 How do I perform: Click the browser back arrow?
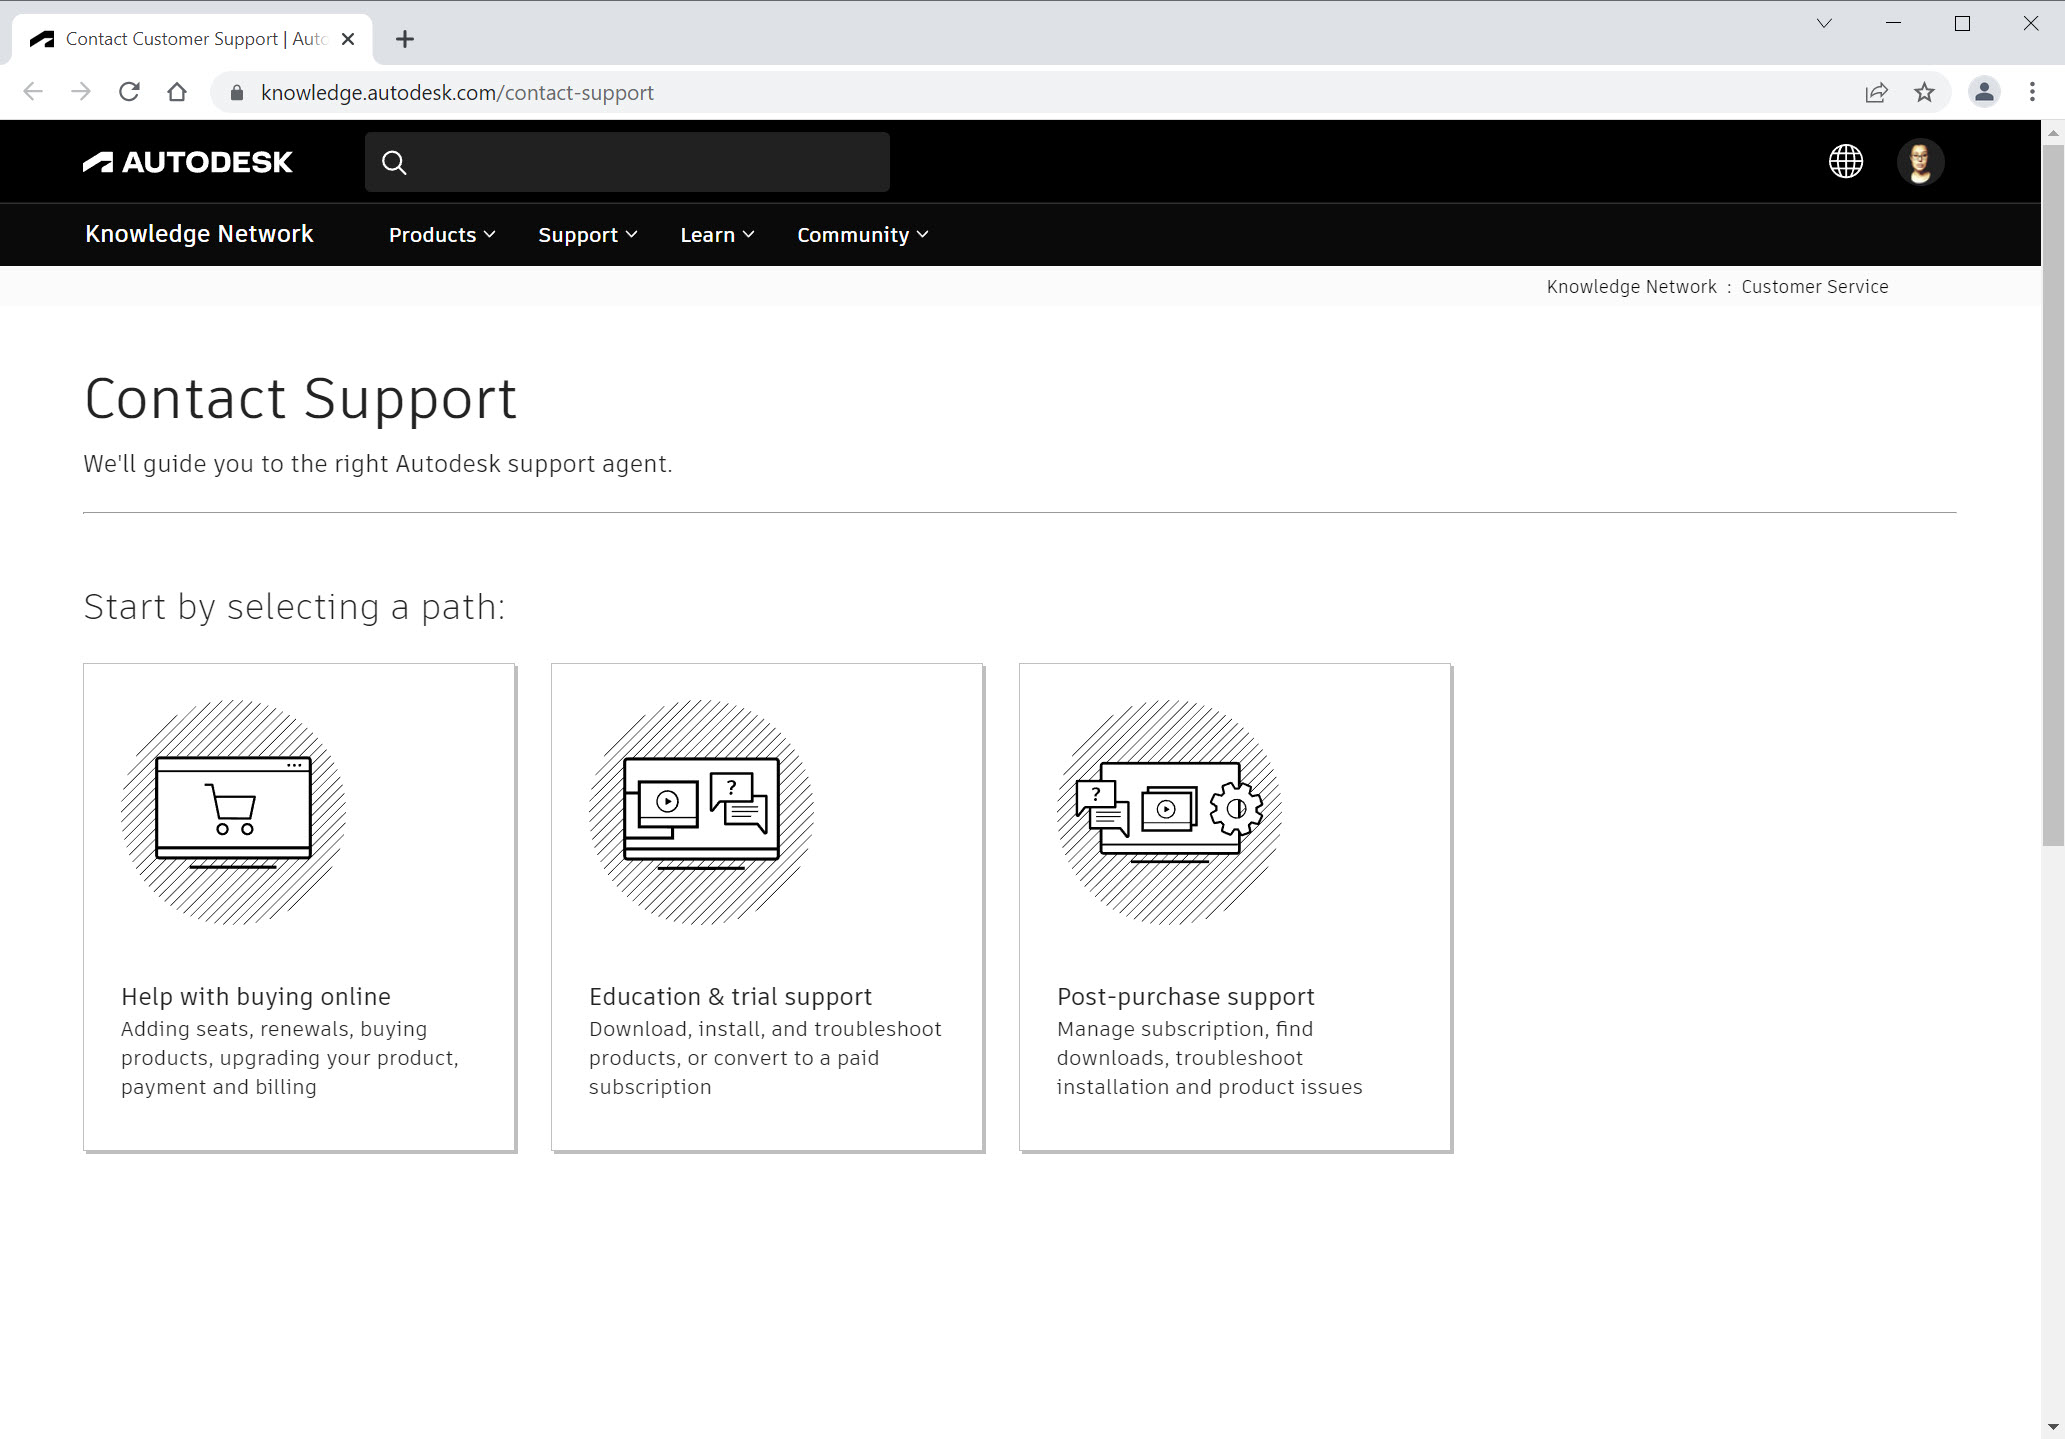(x=33, y=92)
